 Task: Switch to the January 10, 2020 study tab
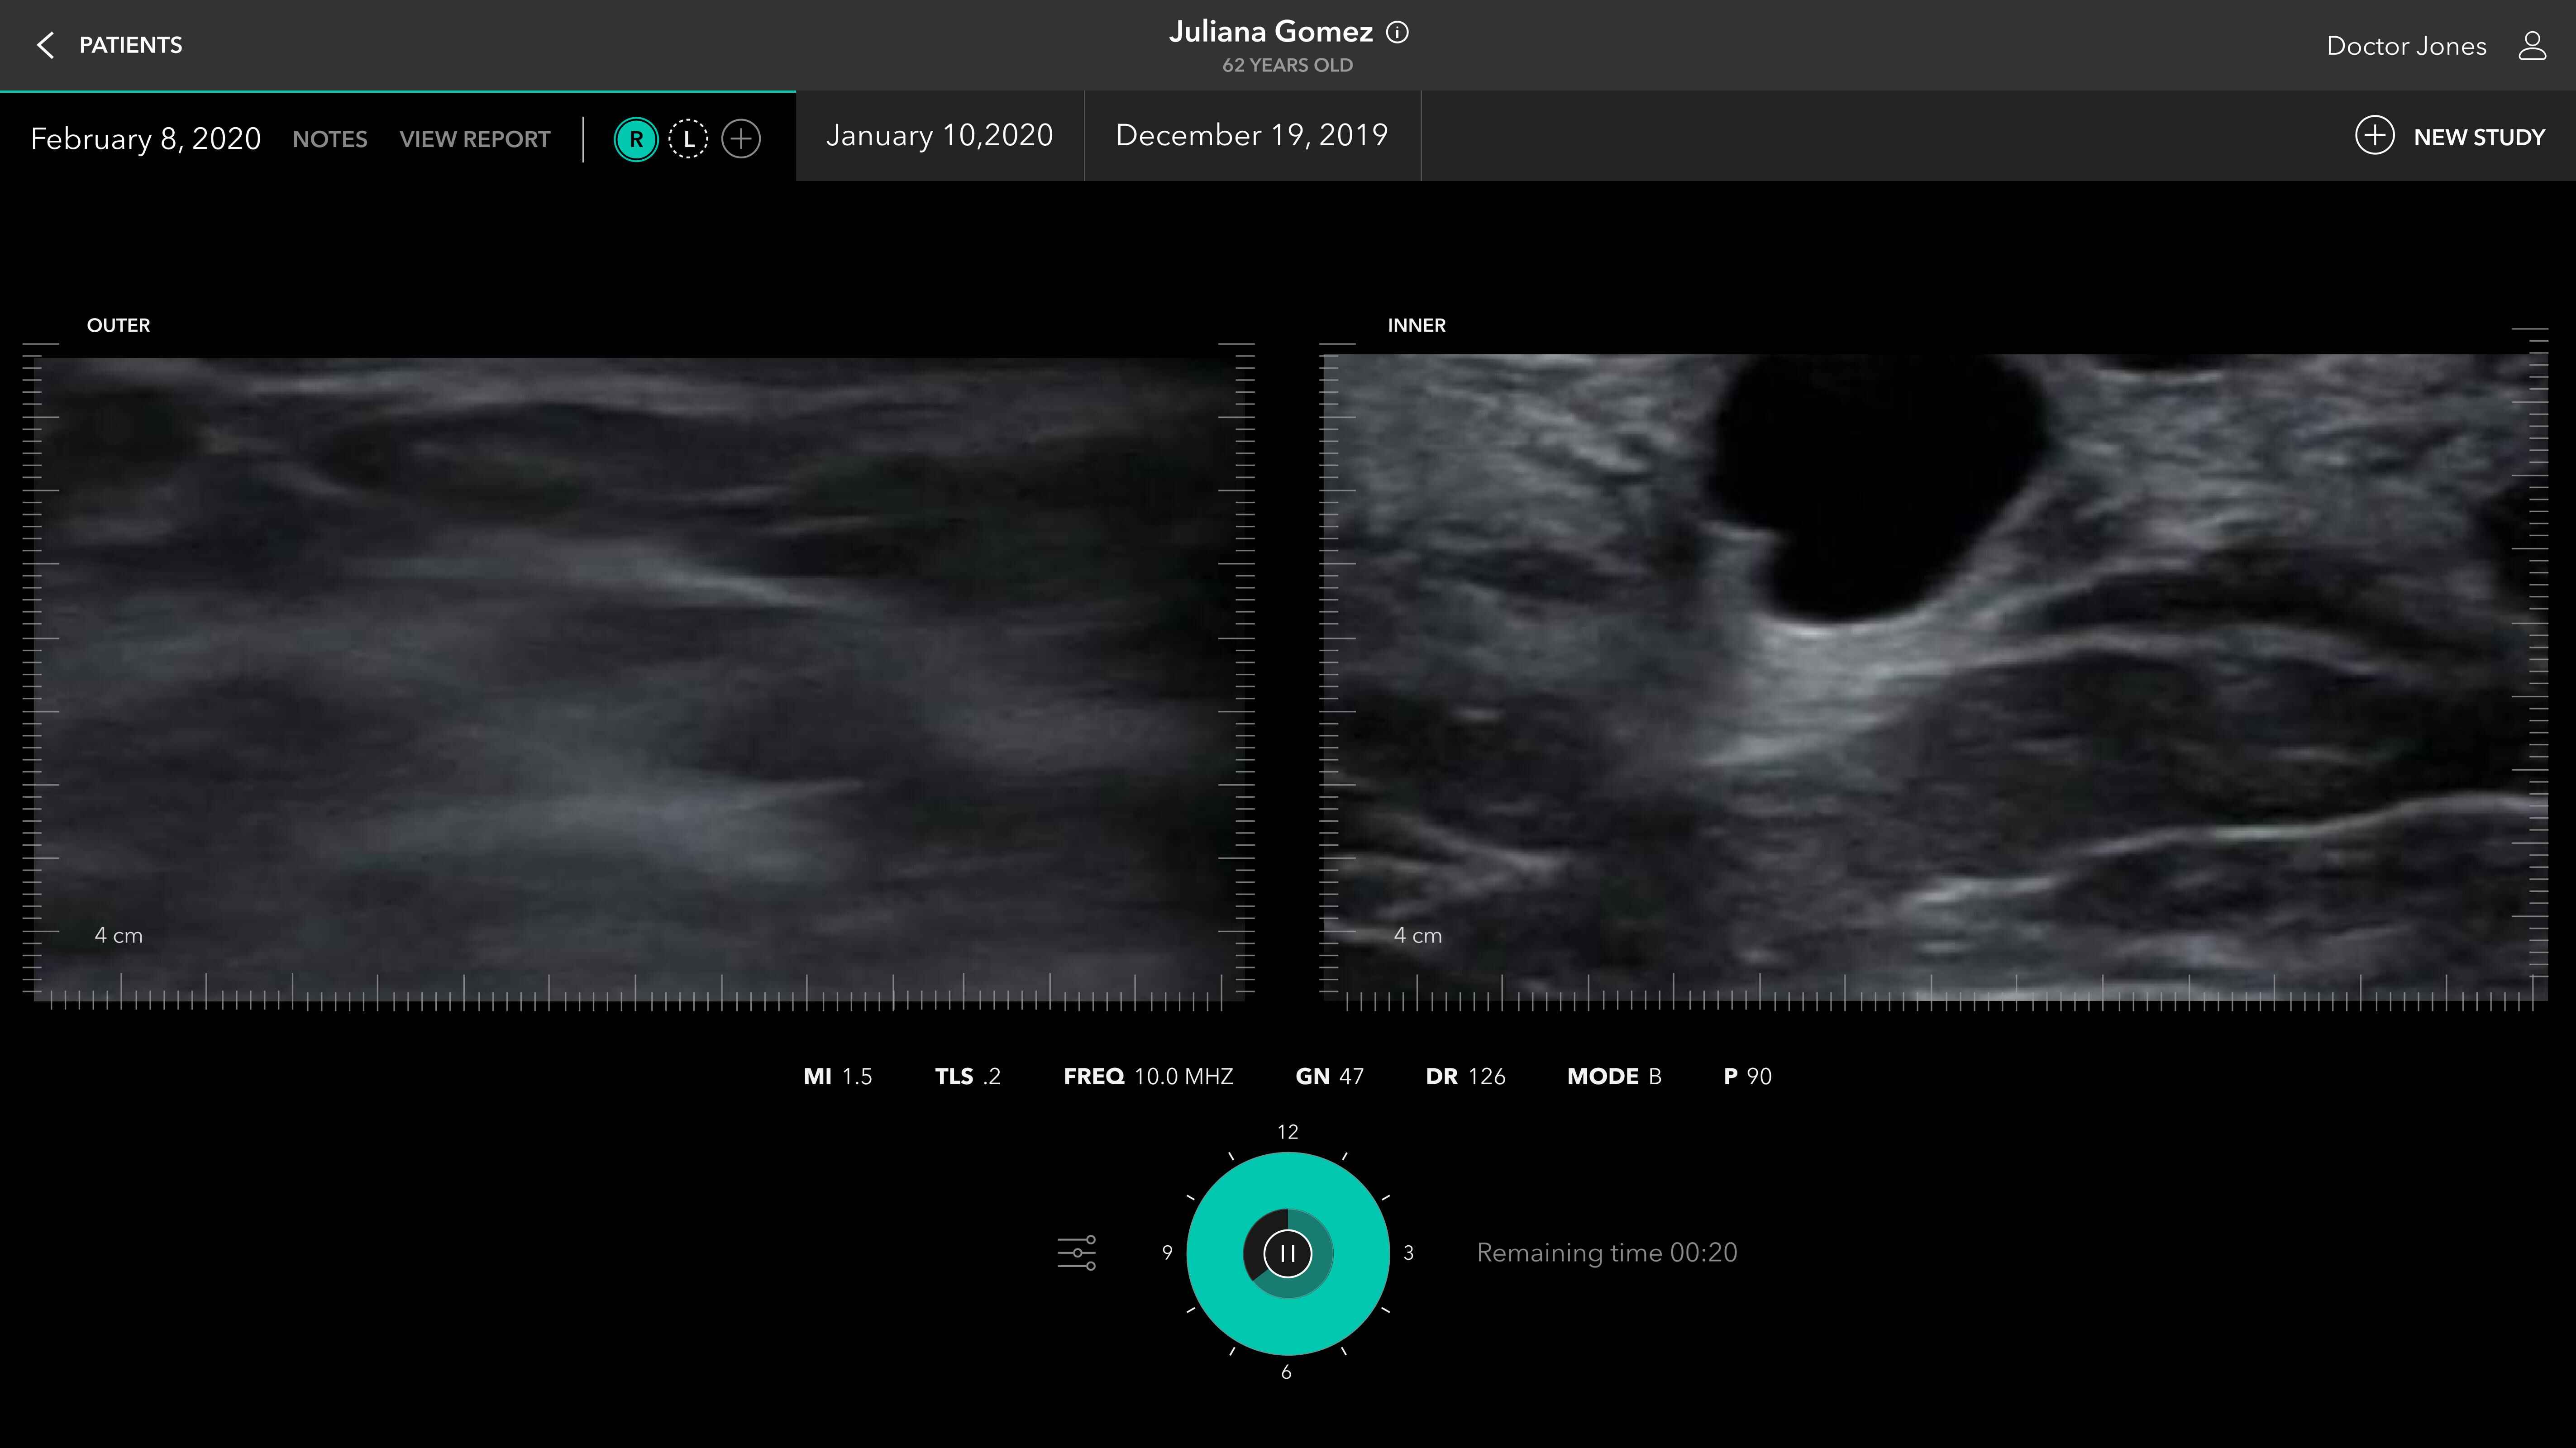point(939,136)
